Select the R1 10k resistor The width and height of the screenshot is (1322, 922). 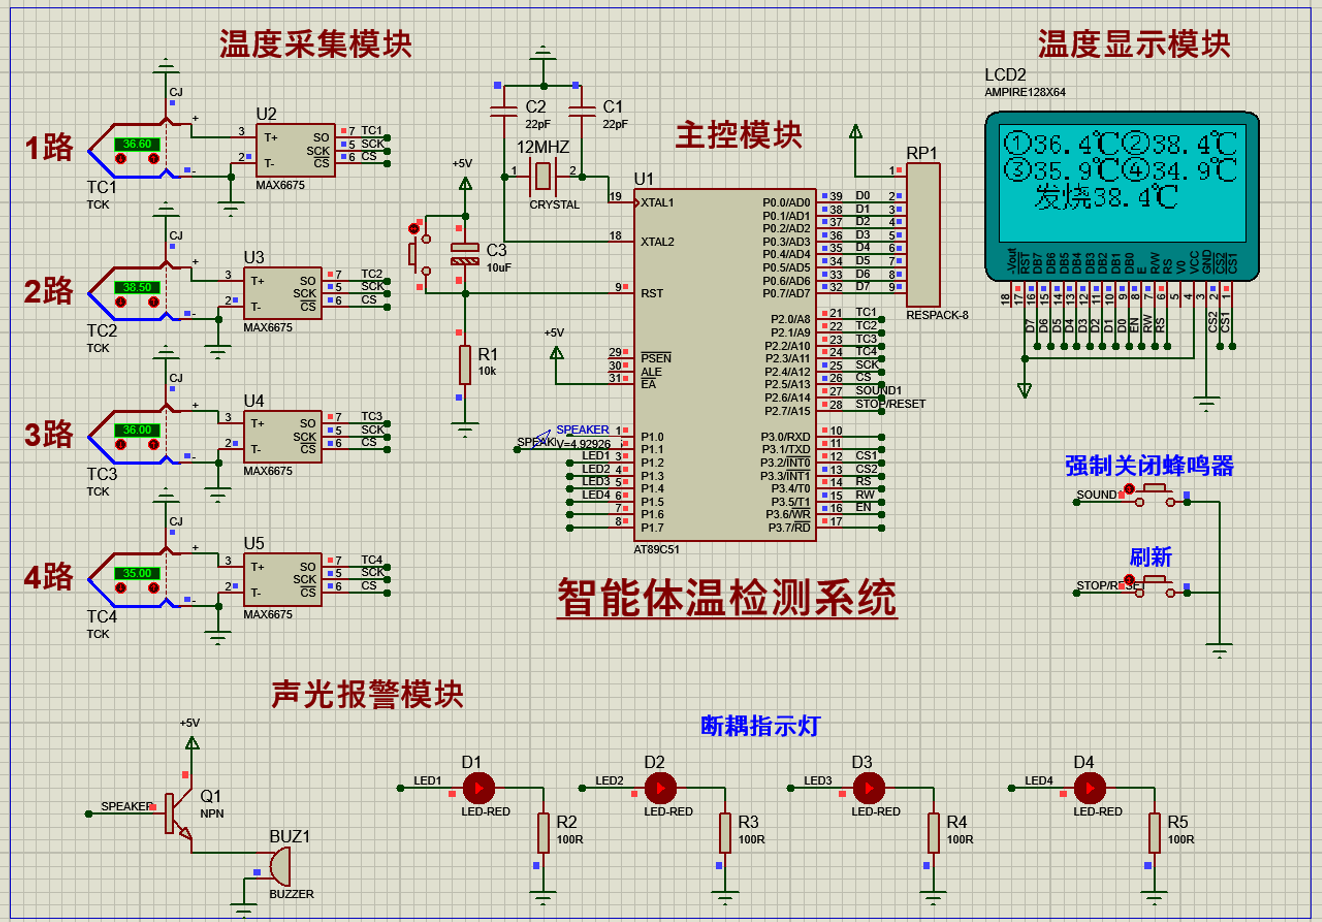coord(465,365)
